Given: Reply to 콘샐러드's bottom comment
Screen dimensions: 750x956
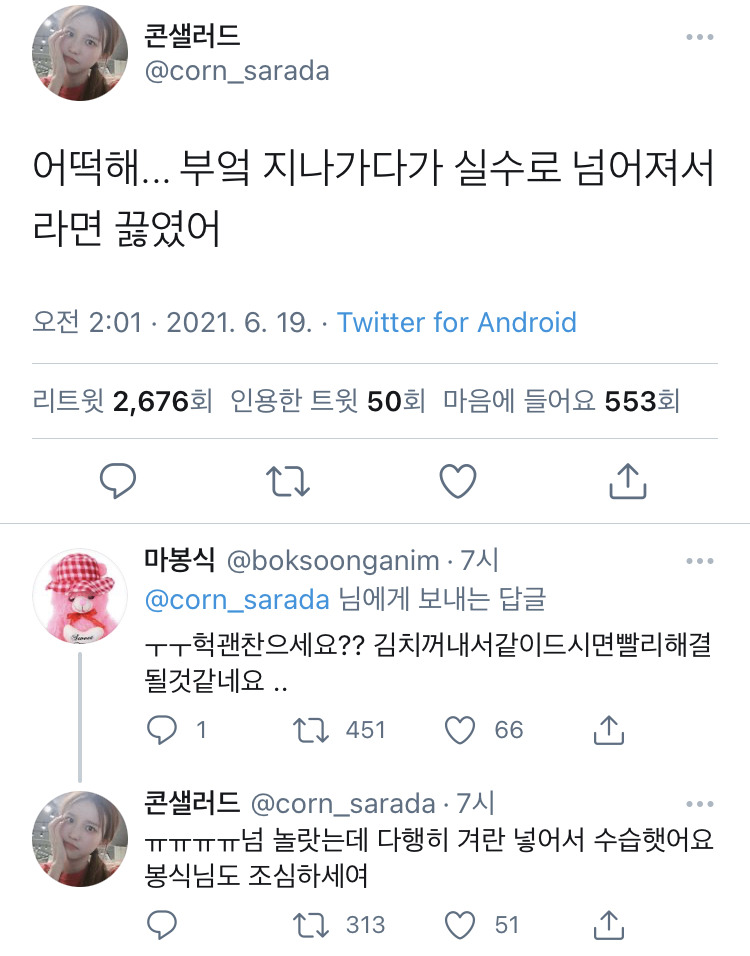Looking at the screenshot, I should click(162, 924).
